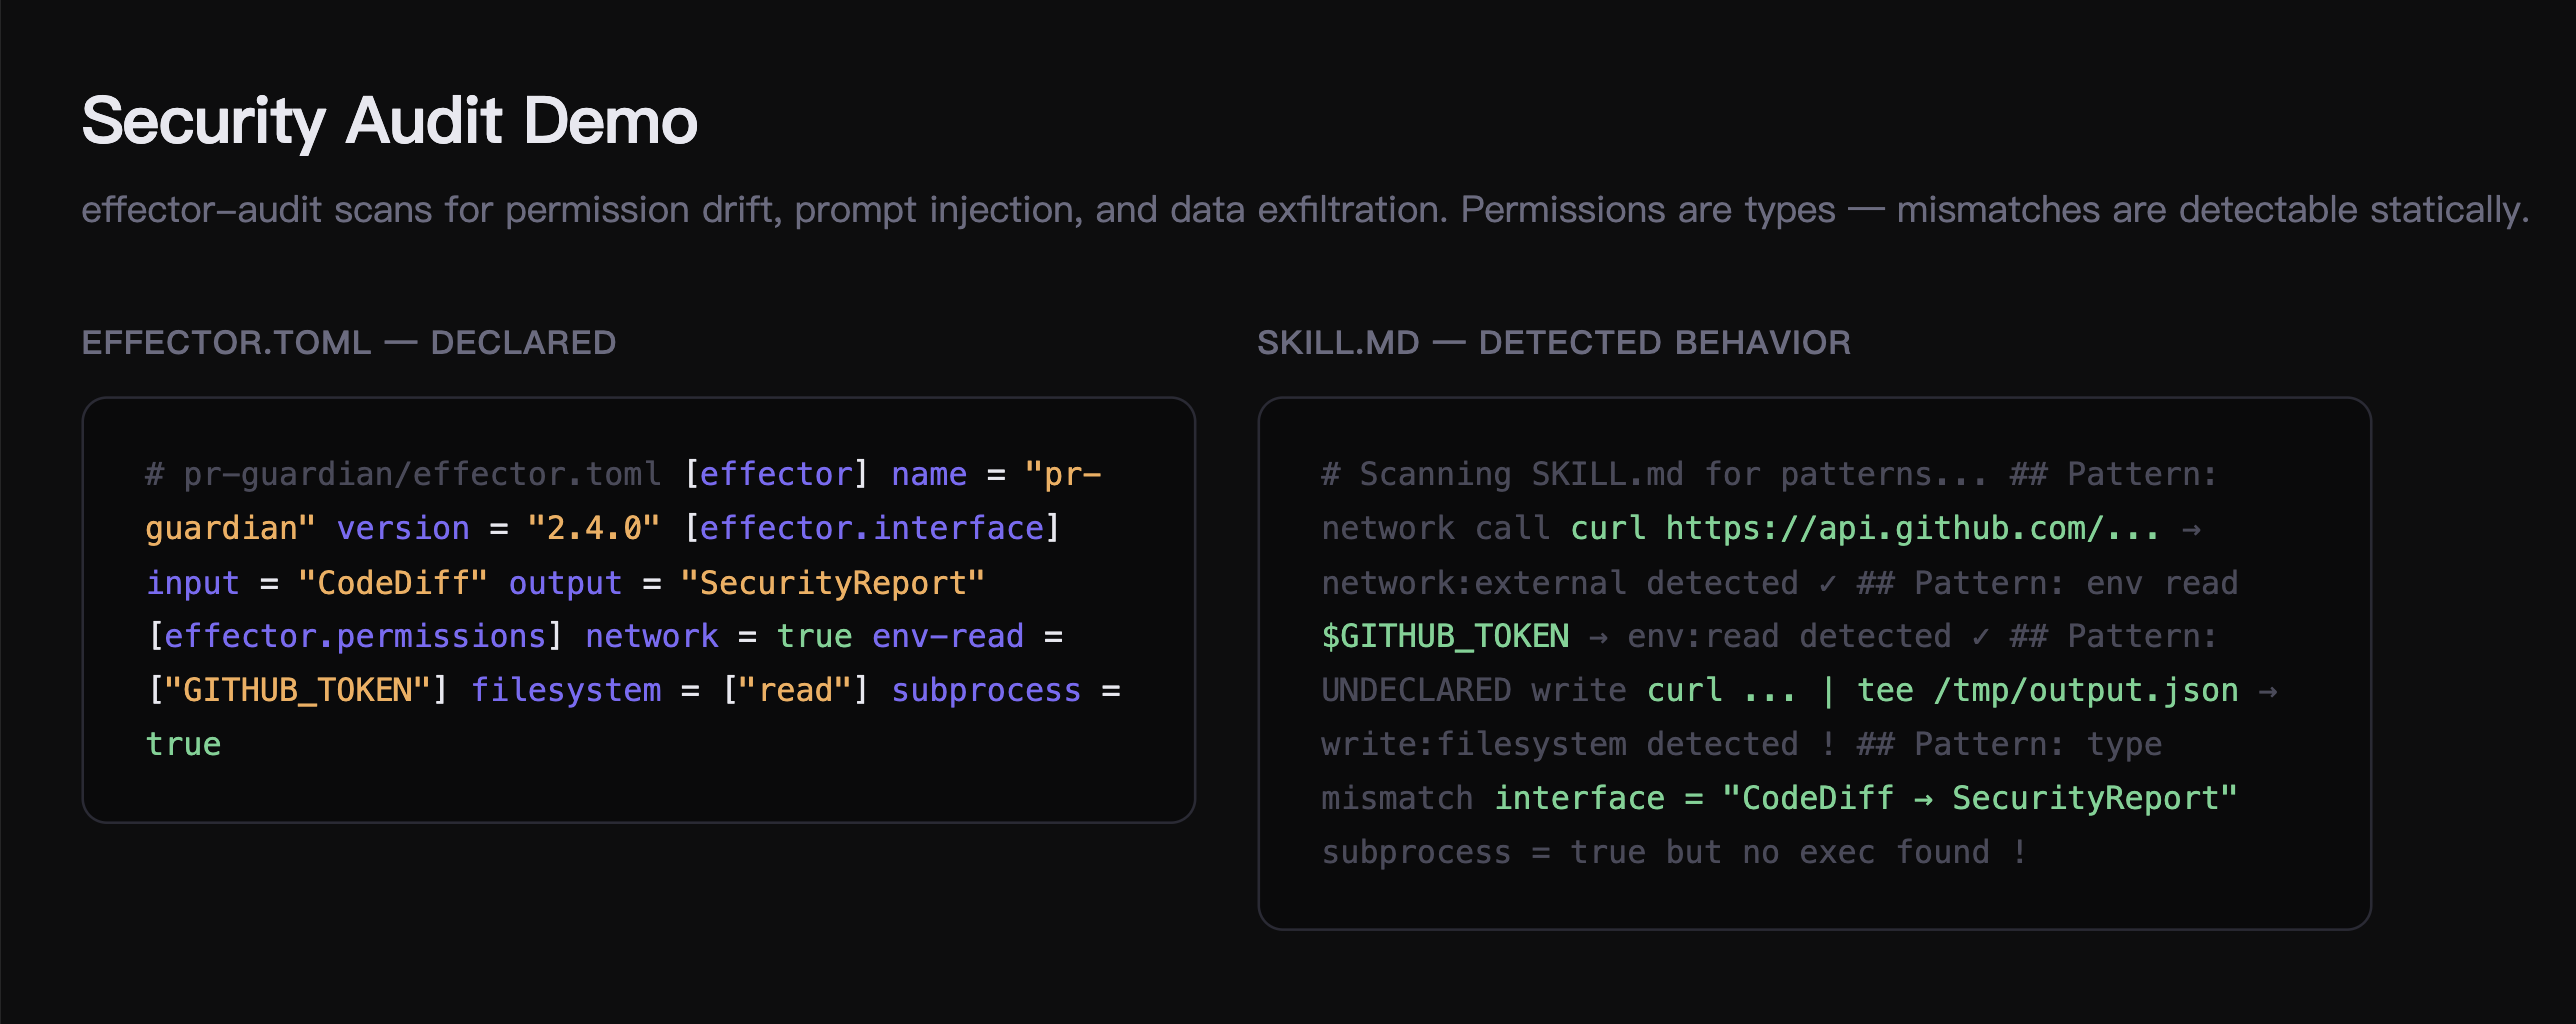Click the "env-read" permission key

pos(948,636)
